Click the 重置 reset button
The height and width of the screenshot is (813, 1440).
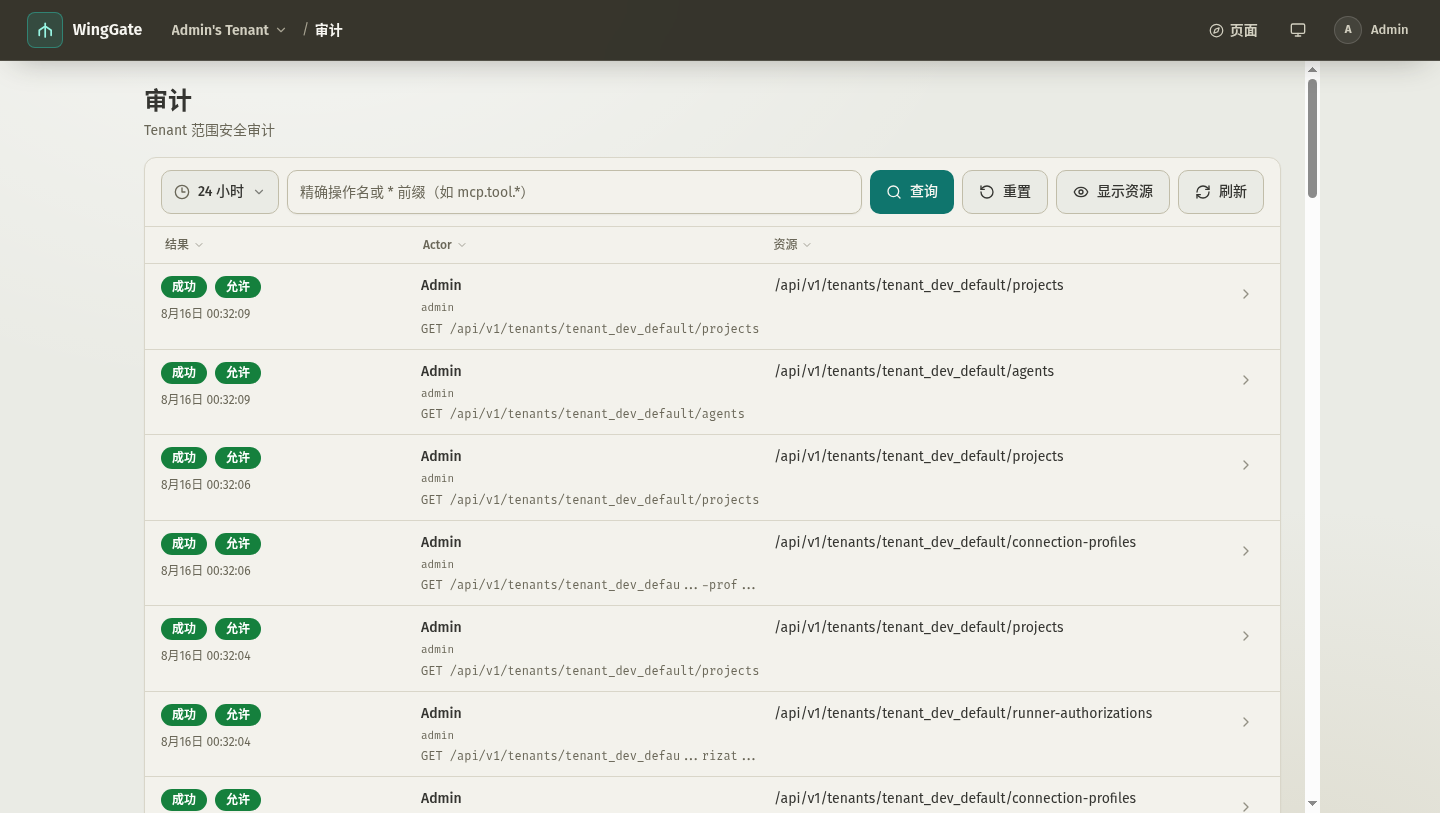[x=1005, y=192]
